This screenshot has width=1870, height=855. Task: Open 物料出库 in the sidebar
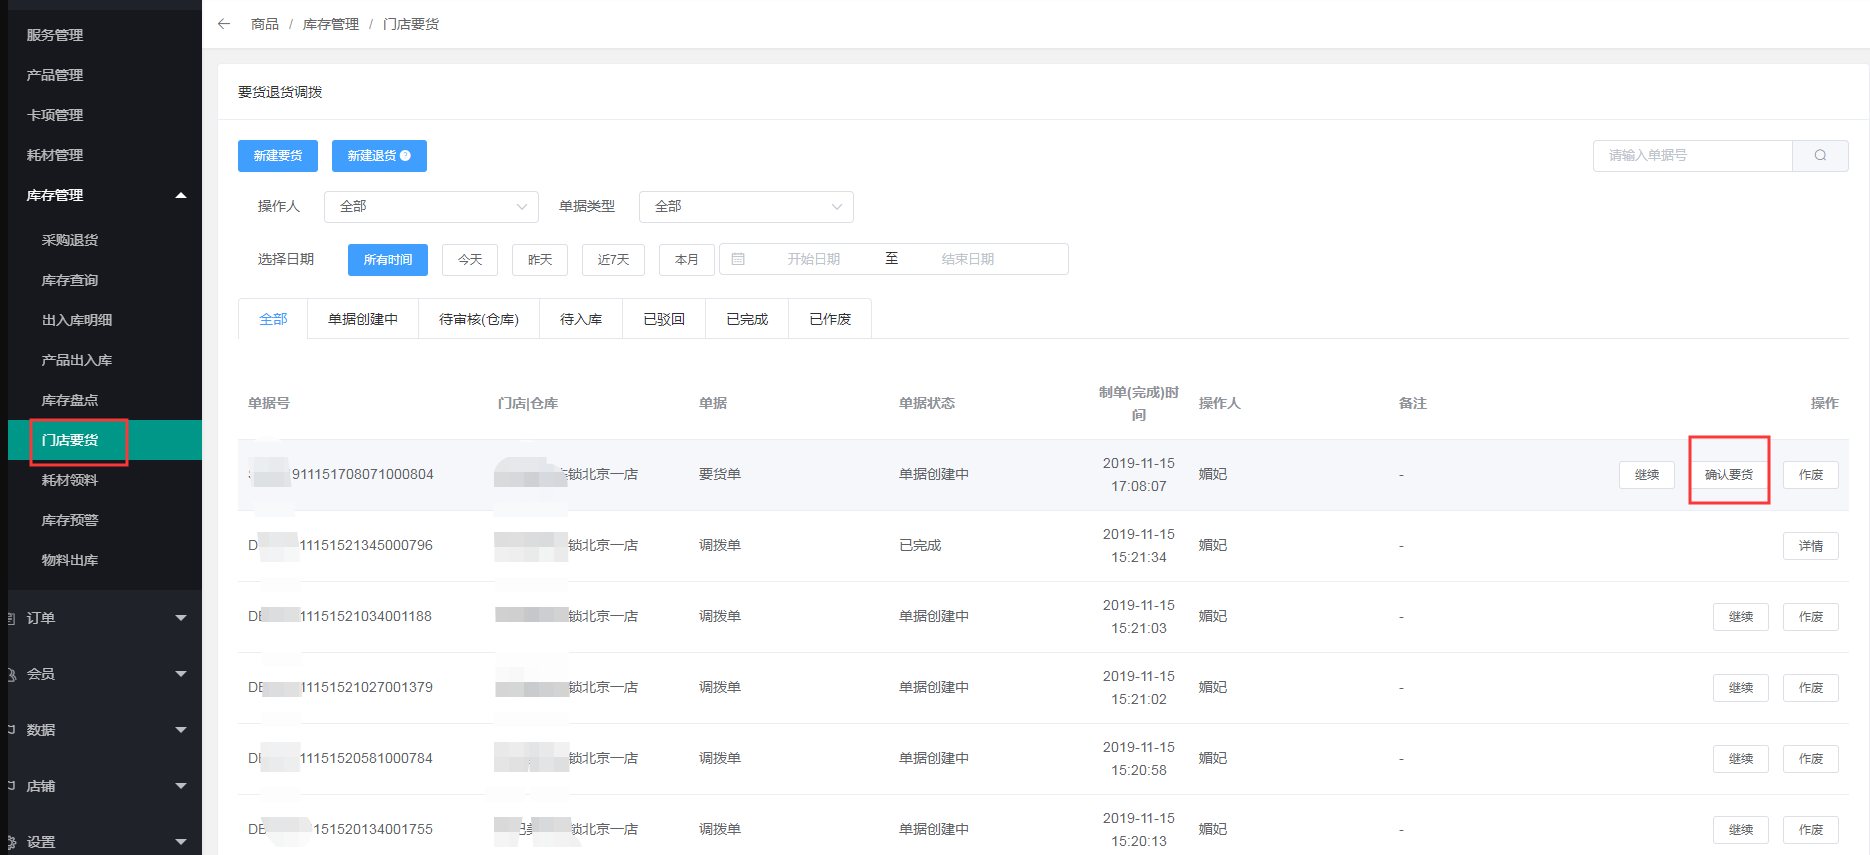pyautogui.click(x=105, y=560)
